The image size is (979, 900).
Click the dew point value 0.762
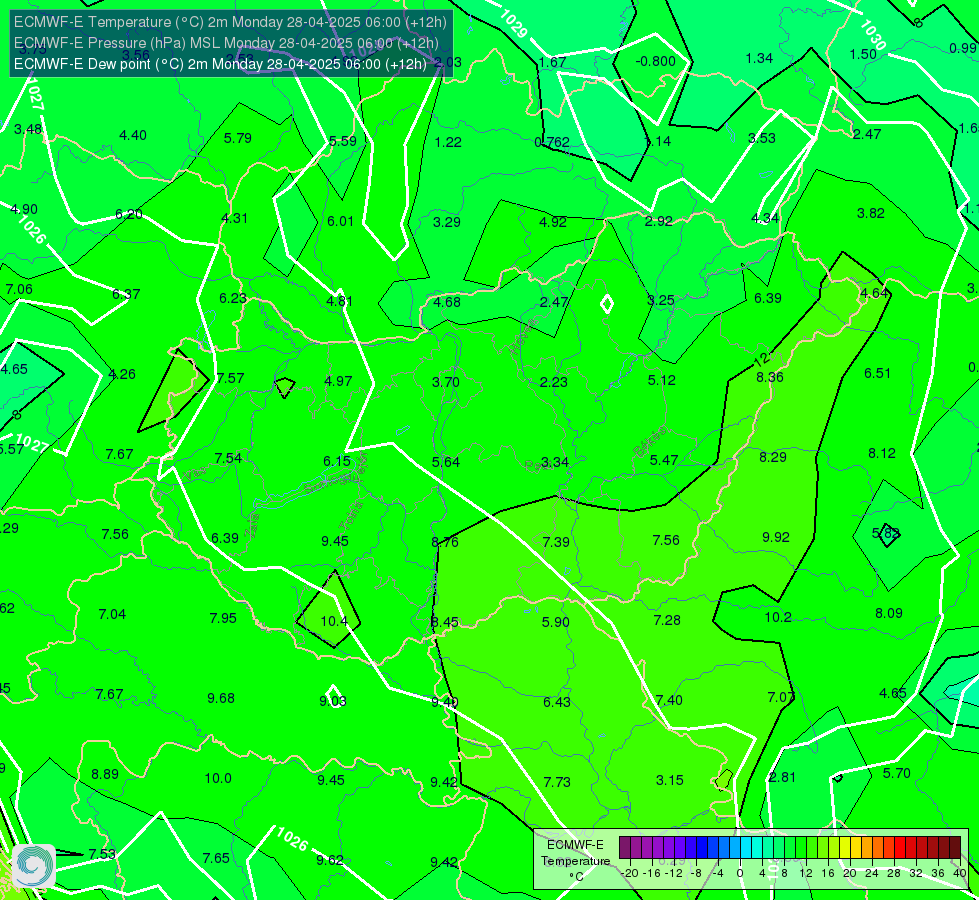[x=552, y=142]
